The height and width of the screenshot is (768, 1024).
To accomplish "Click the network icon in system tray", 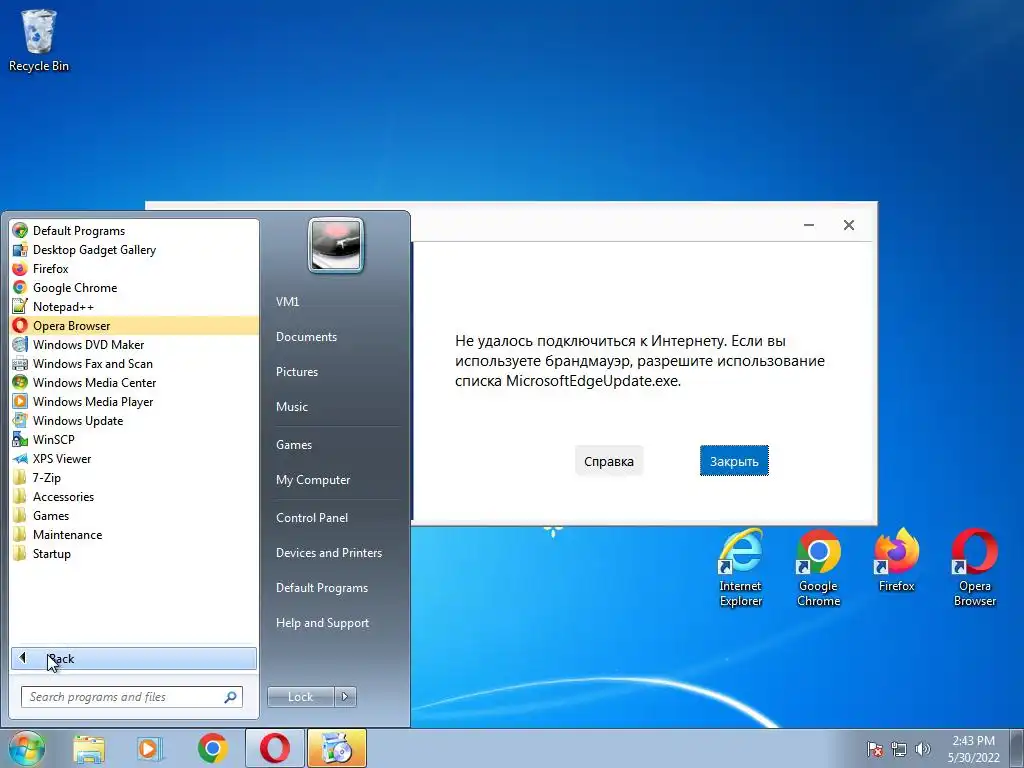I will (899, 750).
